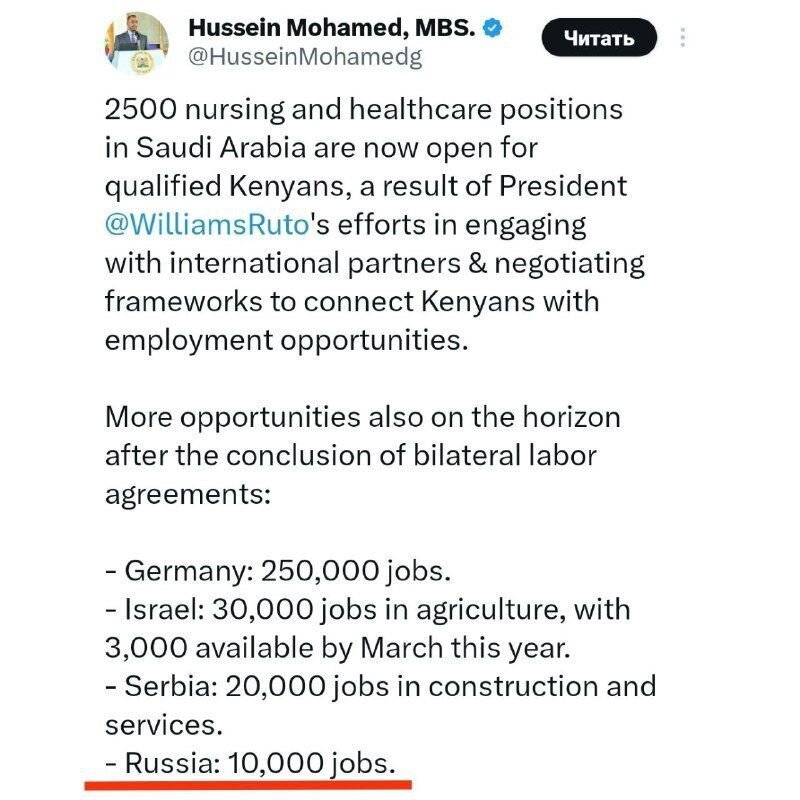
Task: Click the word 'services.' in the tweet
Action: (x=164, y=725)
